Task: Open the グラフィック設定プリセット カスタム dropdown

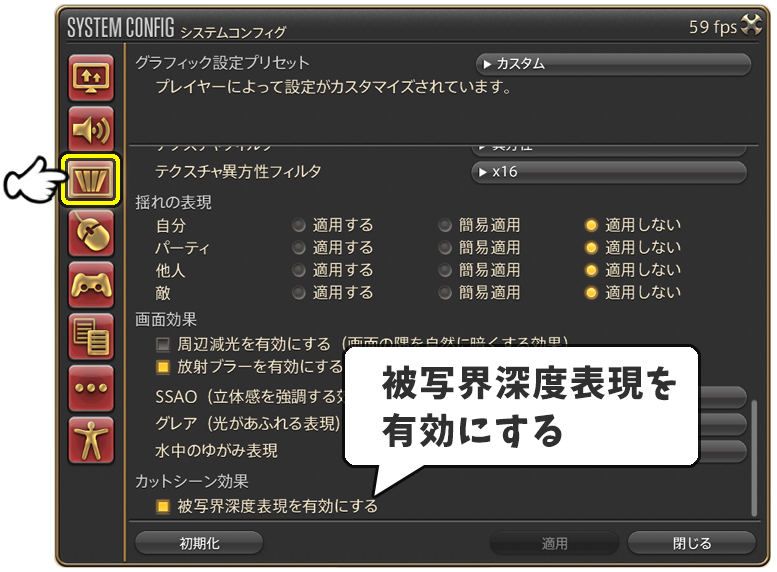Action: click(613, 64)
